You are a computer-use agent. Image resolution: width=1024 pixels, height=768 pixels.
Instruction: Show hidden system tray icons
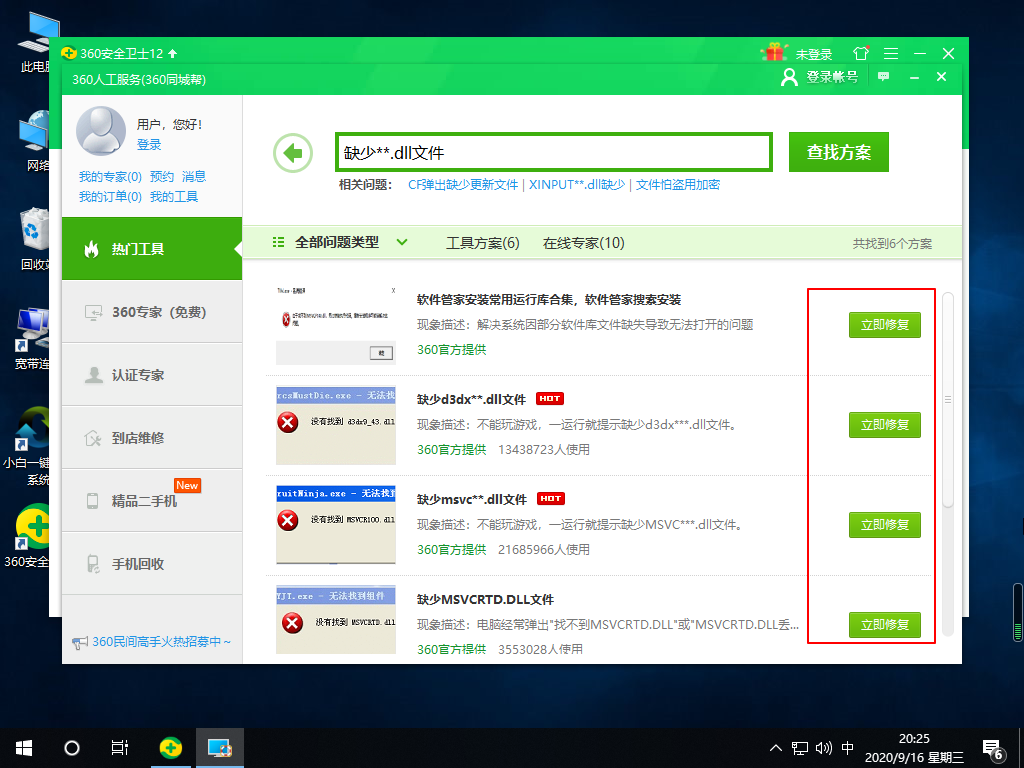(x=775, y=747)
